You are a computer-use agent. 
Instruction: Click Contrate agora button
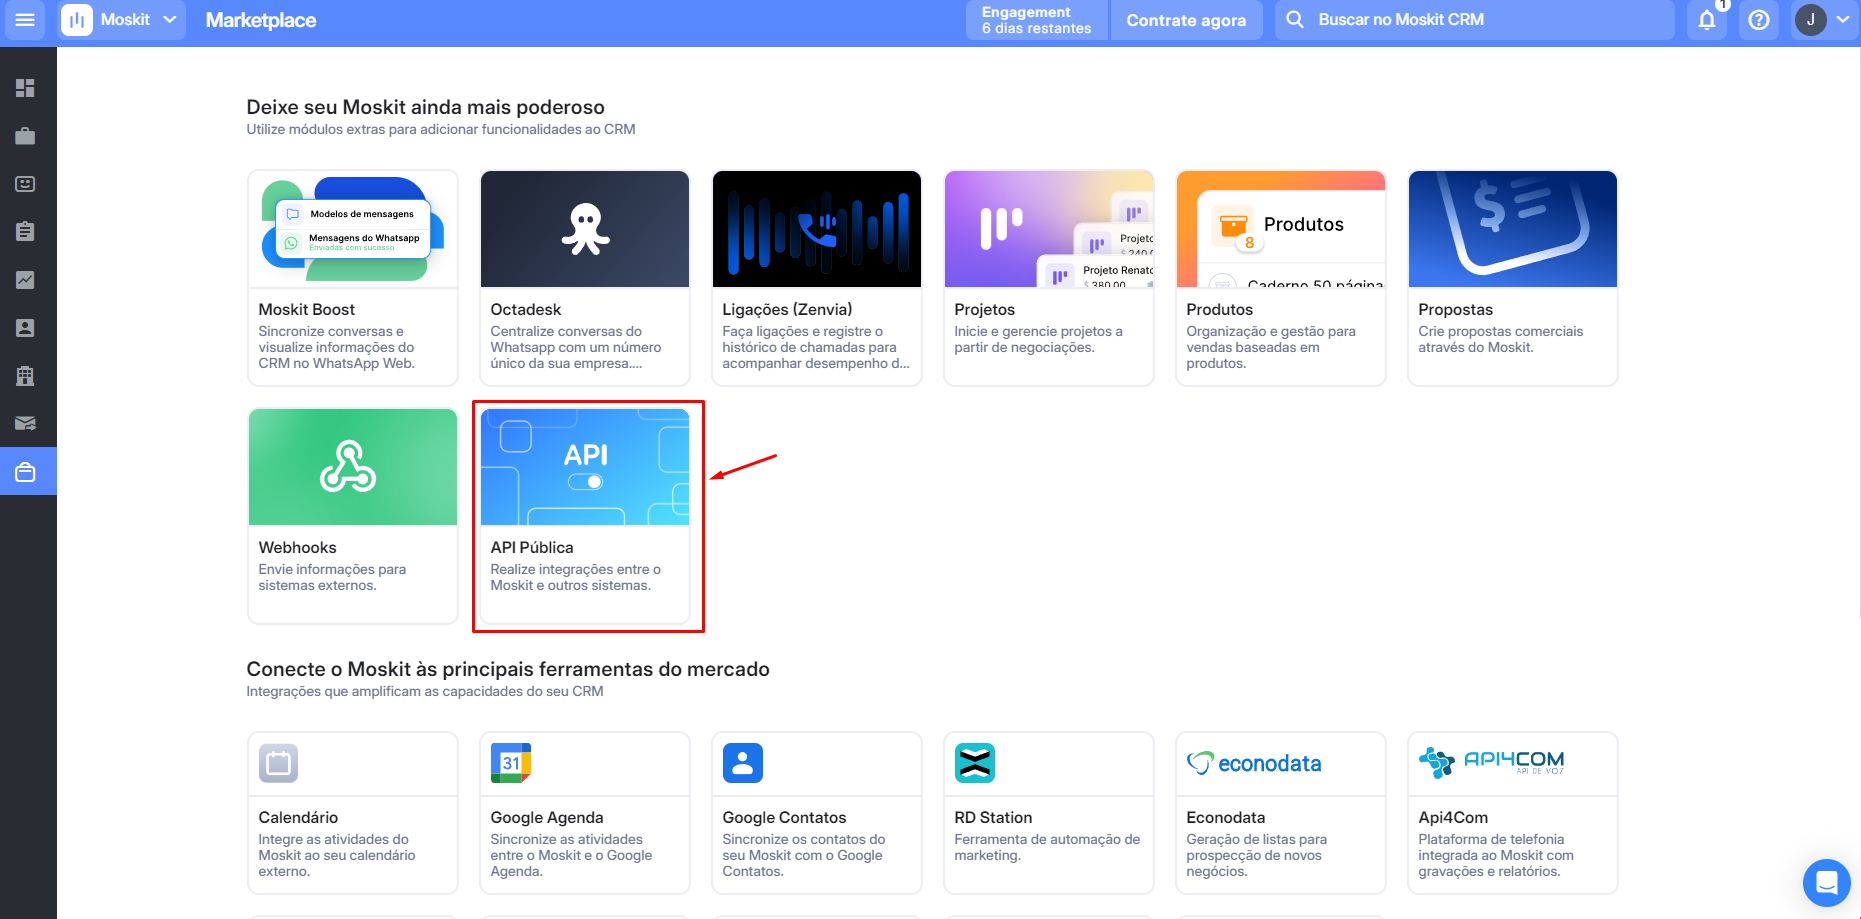(1186, 20)
